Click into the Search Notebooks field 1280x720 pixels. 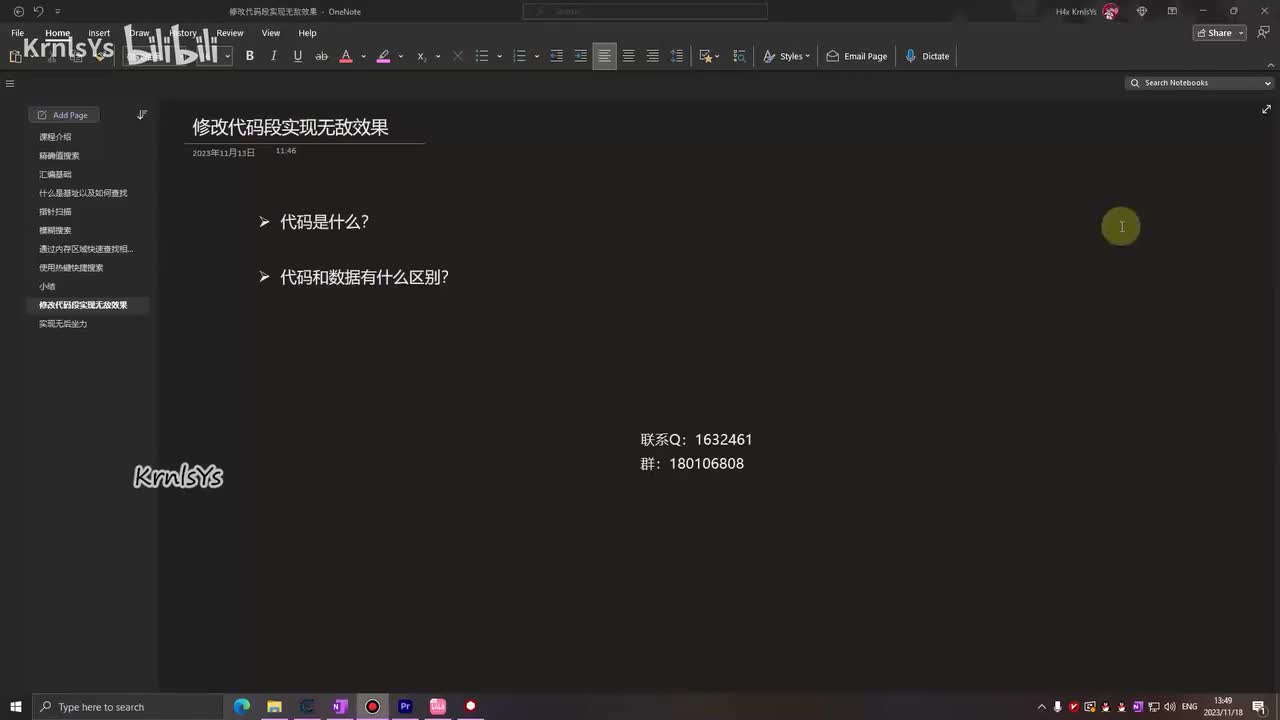click(x=1195, y=83)
